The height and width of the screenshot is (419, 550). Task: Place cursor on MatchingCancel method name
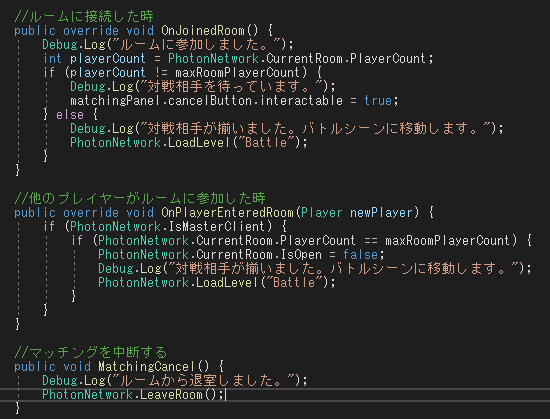click(x=147, y=366)
